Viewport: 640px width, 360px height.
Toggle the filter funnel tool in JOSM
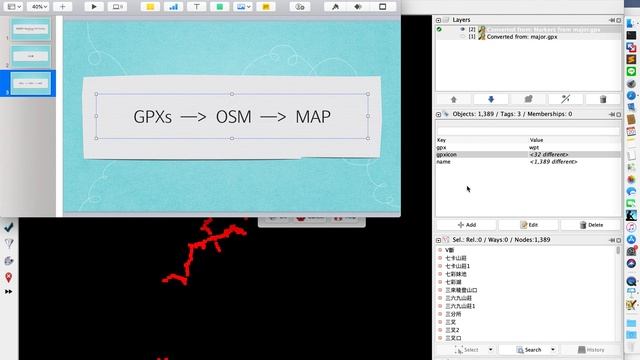[x=9, y=244]
